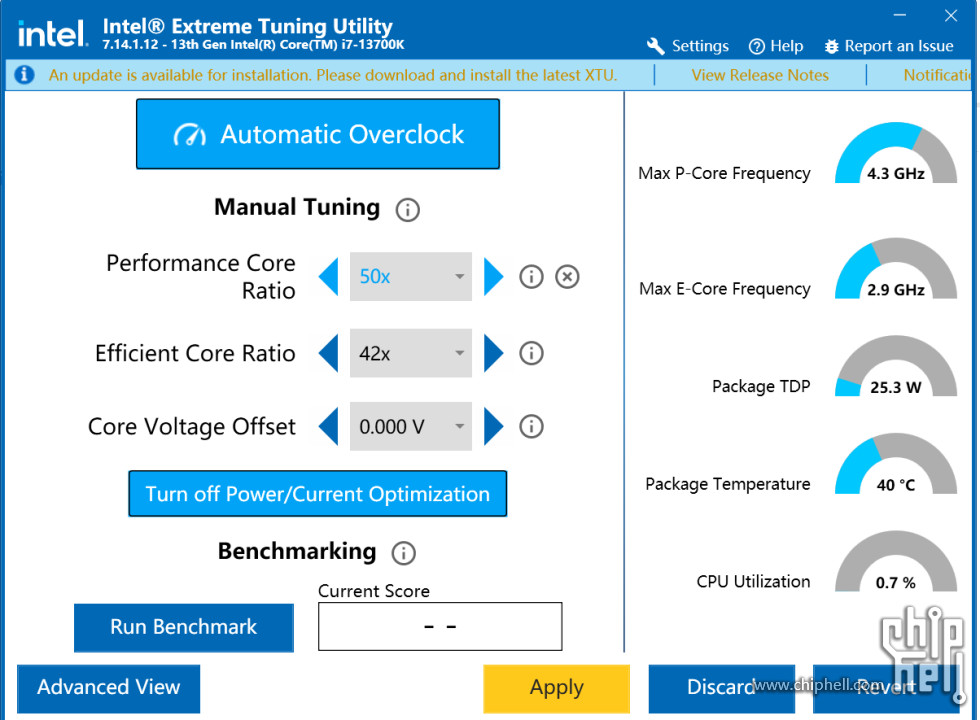
Task: Show Efficient Core Ratio info icon
Action: (531, 353)
